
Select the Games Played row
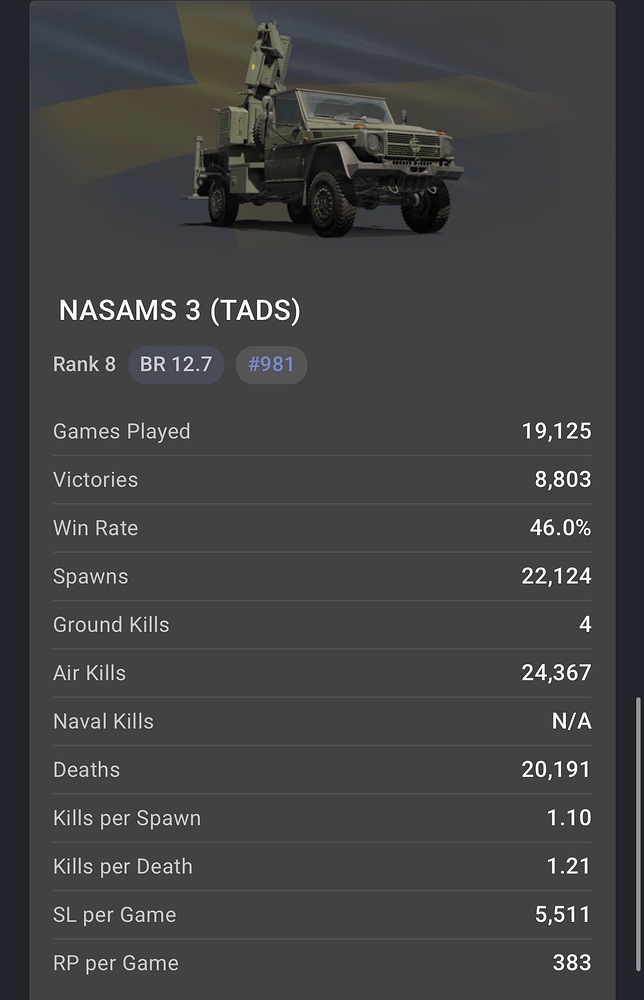(x=322, y=432)
